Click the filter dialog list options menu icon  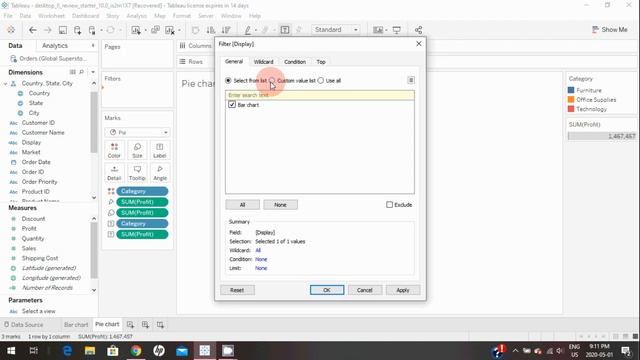point(411,80)
